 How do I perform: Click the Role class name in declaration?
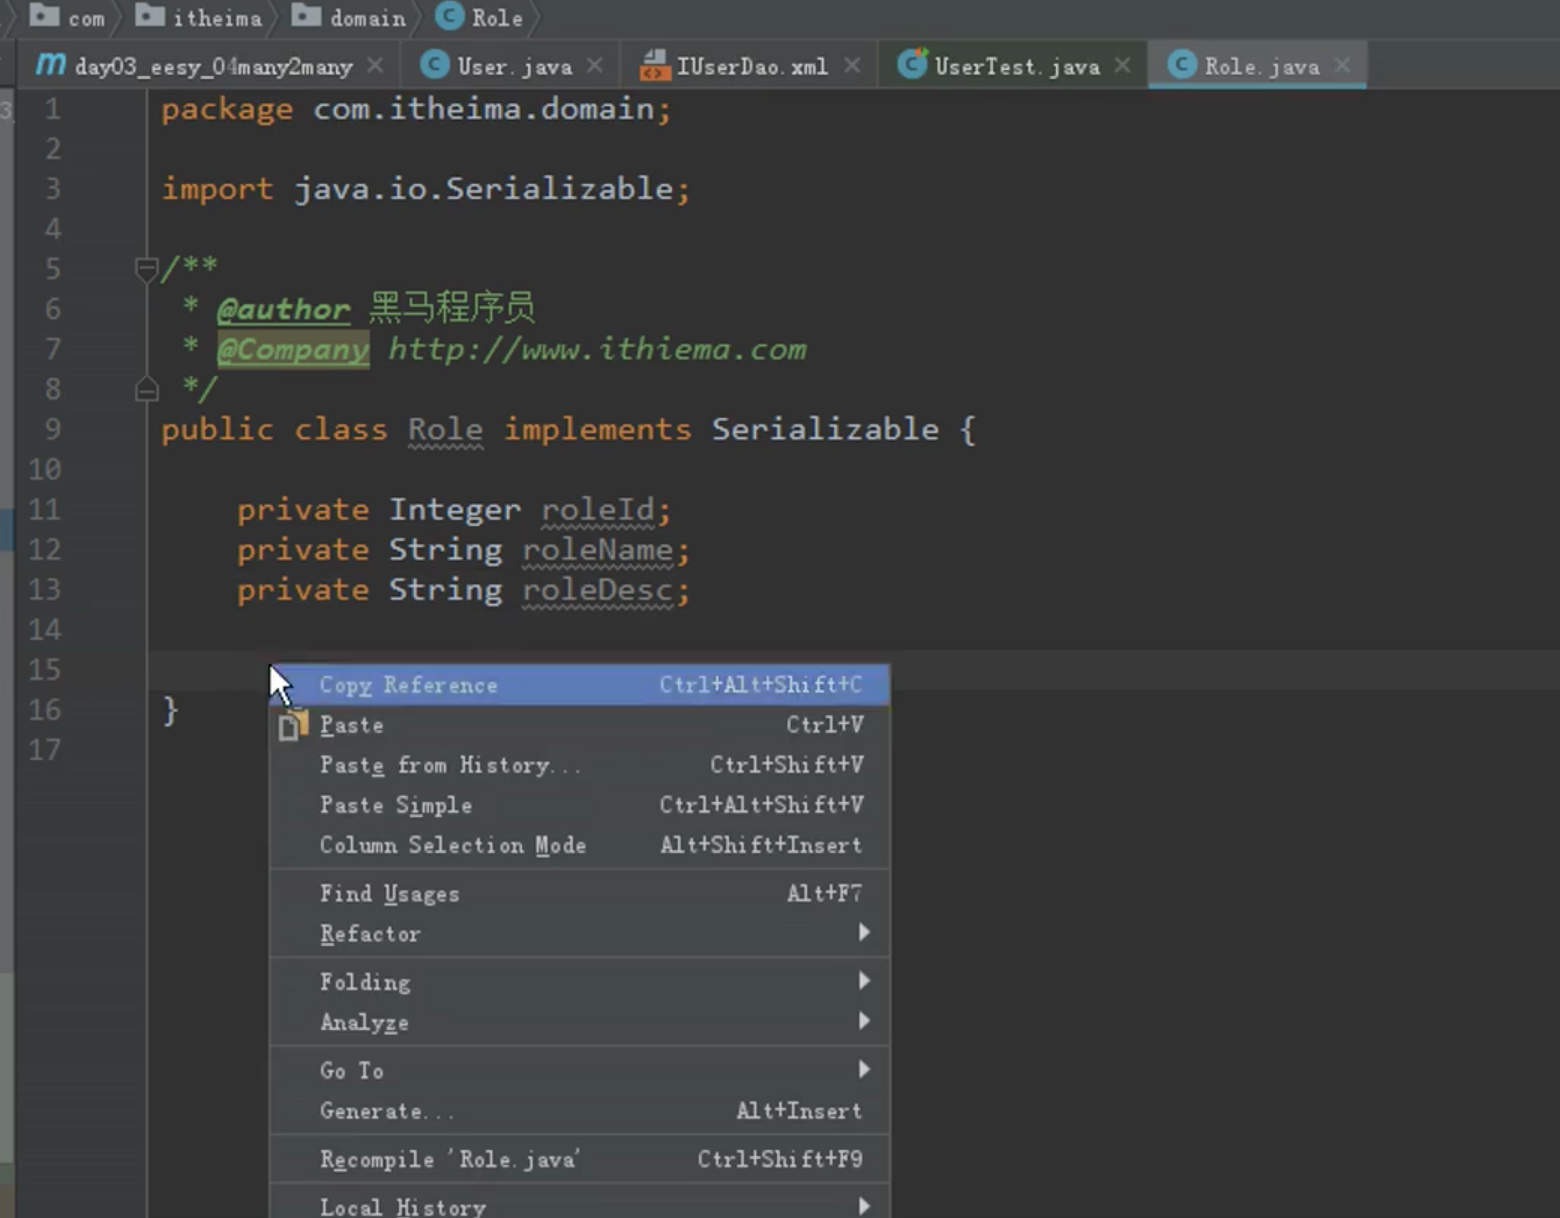click(445, 429)
